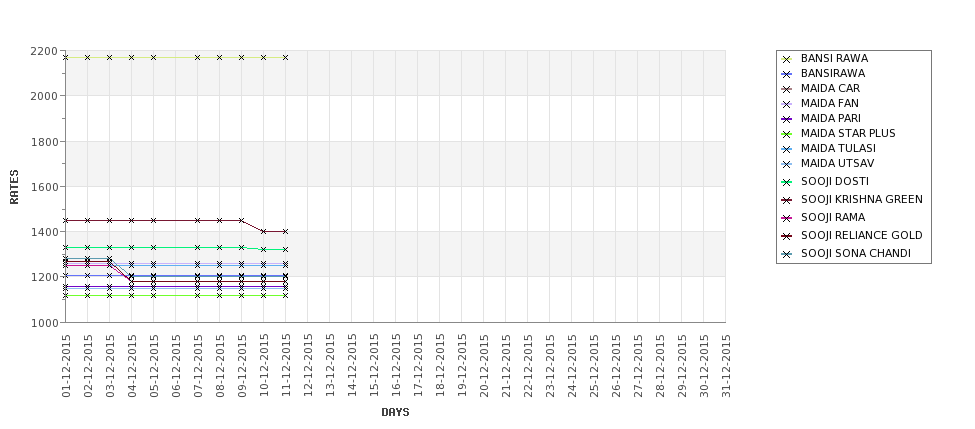975x429 pixels.
Task: Click MAIDA PARI legend label
Action: click(831, 118)
